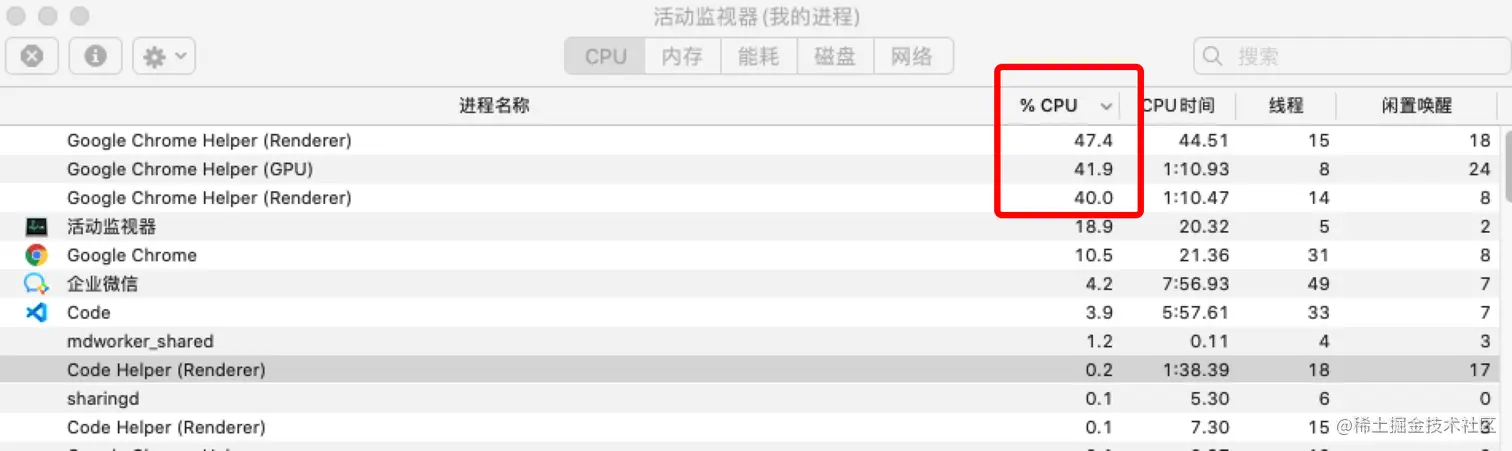
Task: Click the magnifier icon in search field
Action: [1213, 57]
